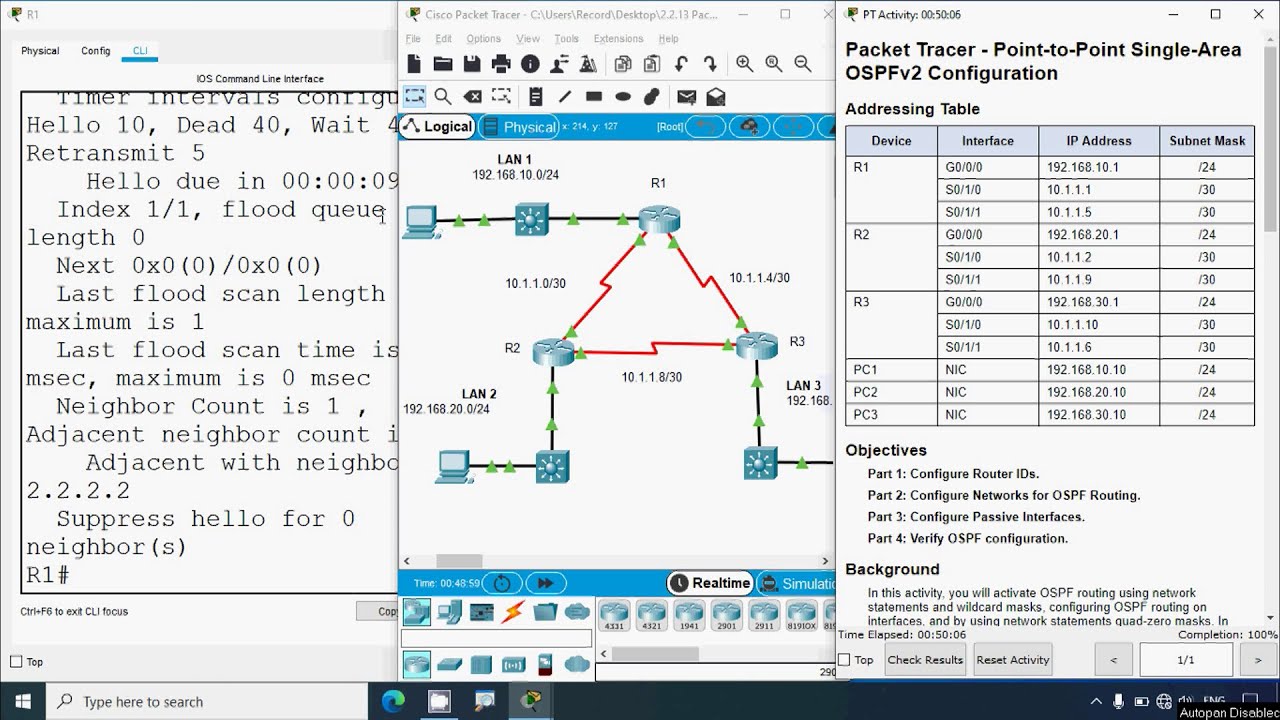Open the Options menu
1280x720 pixels.
(x=483, y=39)
